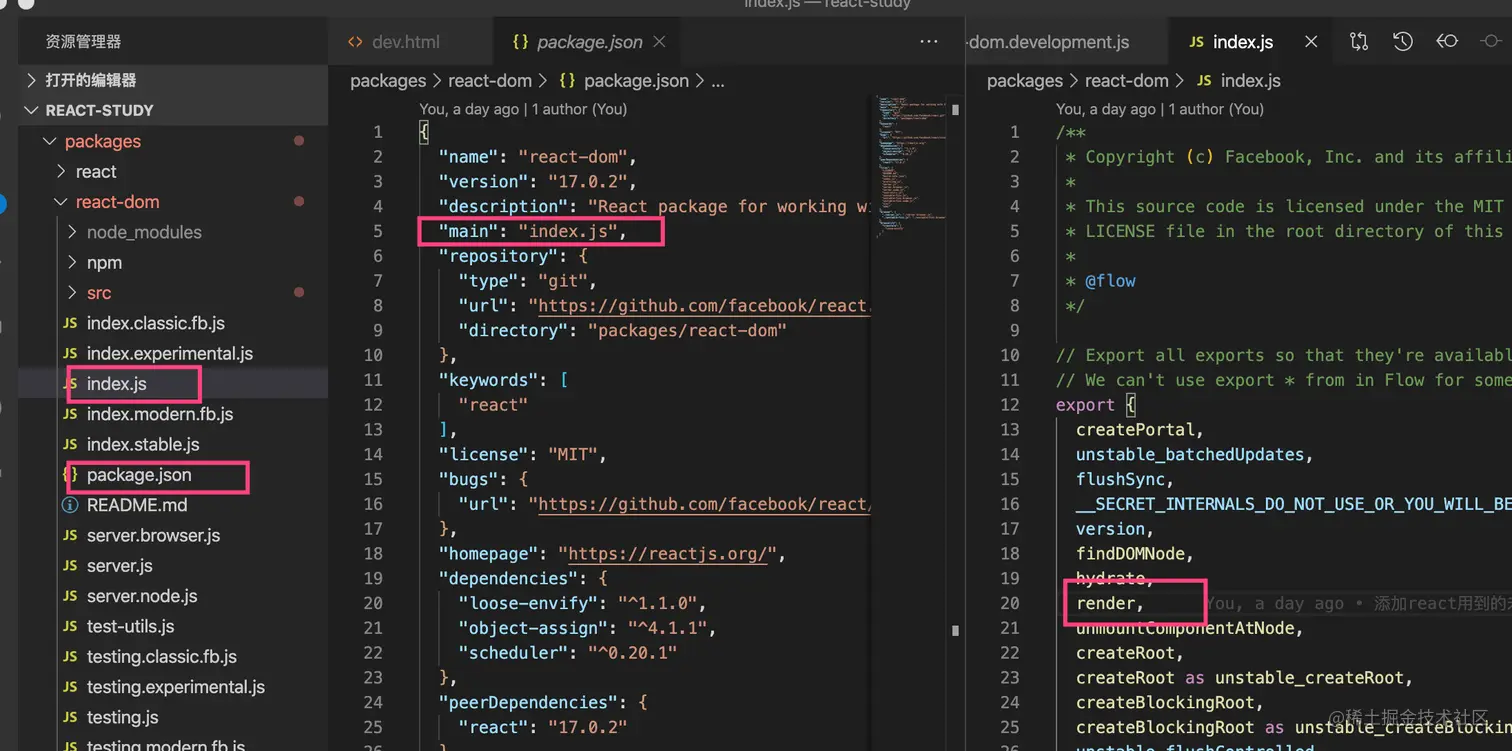
Task: Open server.node.js from the file list
Action: point(142,596)
